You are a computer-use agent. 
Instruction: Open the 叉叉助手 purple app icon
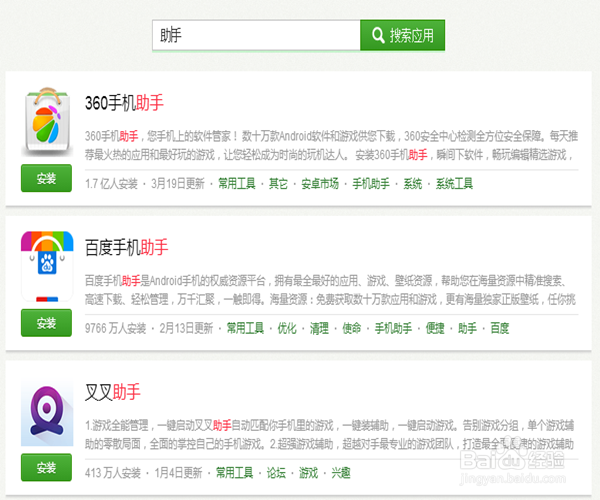click(47, 414)
